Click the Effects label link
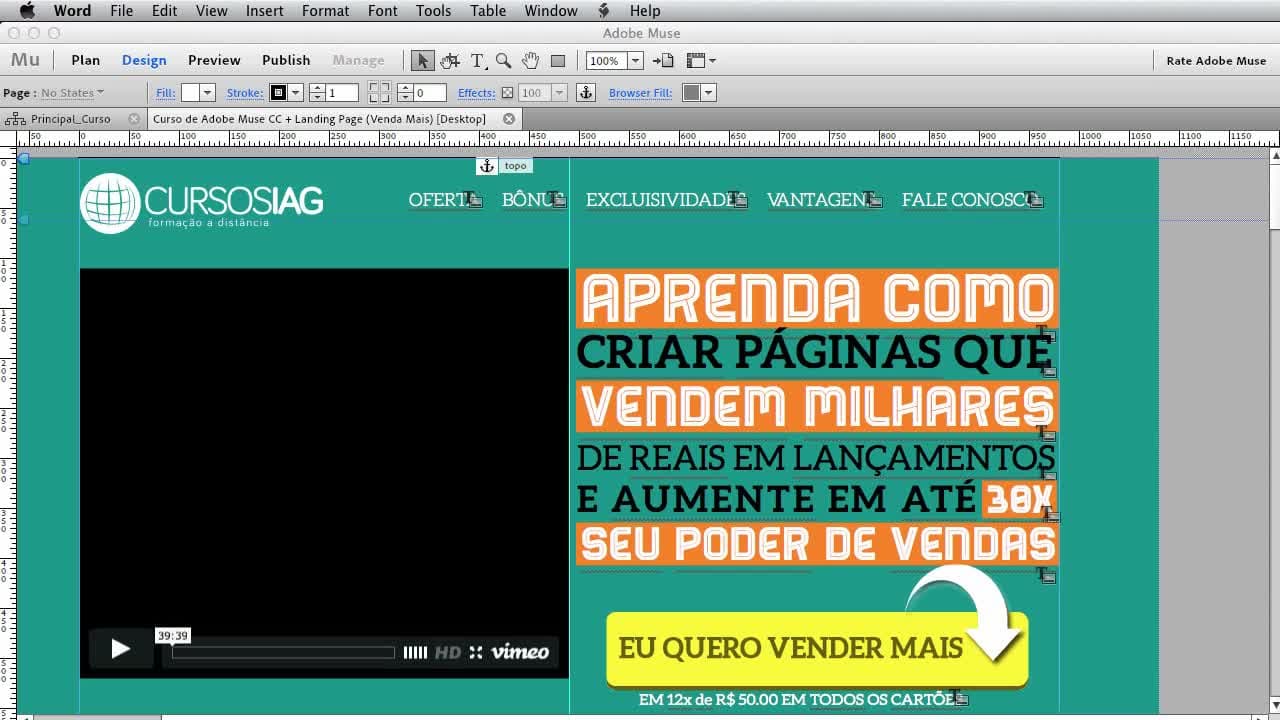This screenshot has height=720, width=1280. [476, 93]
